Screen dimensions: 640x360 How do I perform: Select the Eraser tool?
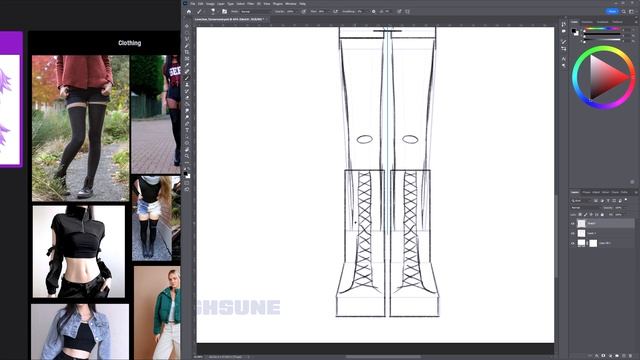tap(187, 98)
